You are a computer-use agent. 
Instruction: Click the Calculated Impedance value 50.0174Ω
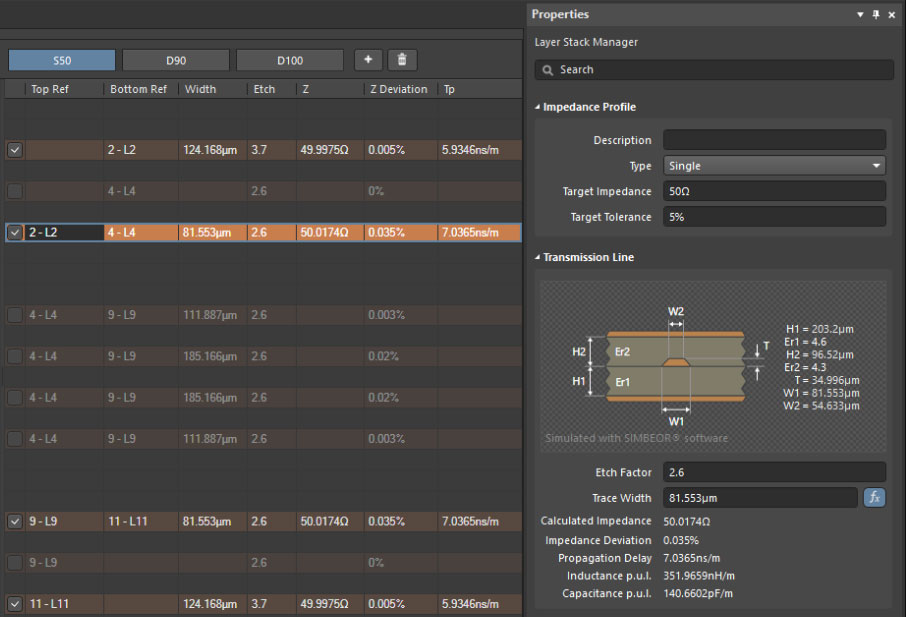pos(686,521)
